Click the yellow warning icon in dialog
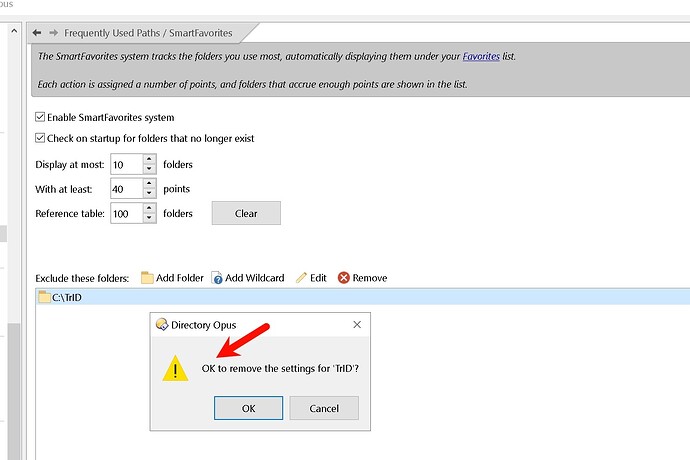This screenshot has height=460, width=690. [176, 369]
